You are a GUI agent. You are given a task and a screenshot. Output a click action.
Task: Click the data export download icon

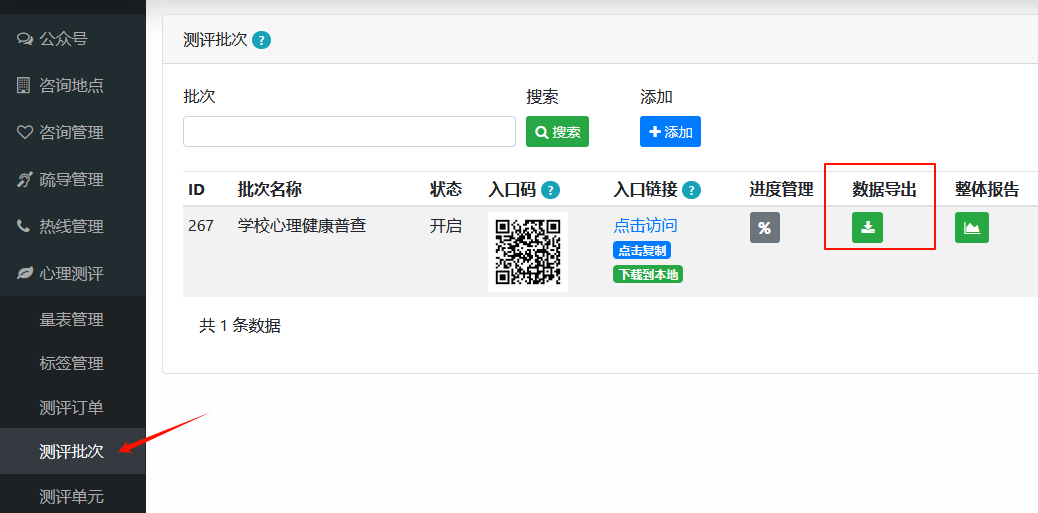(867, 228)
